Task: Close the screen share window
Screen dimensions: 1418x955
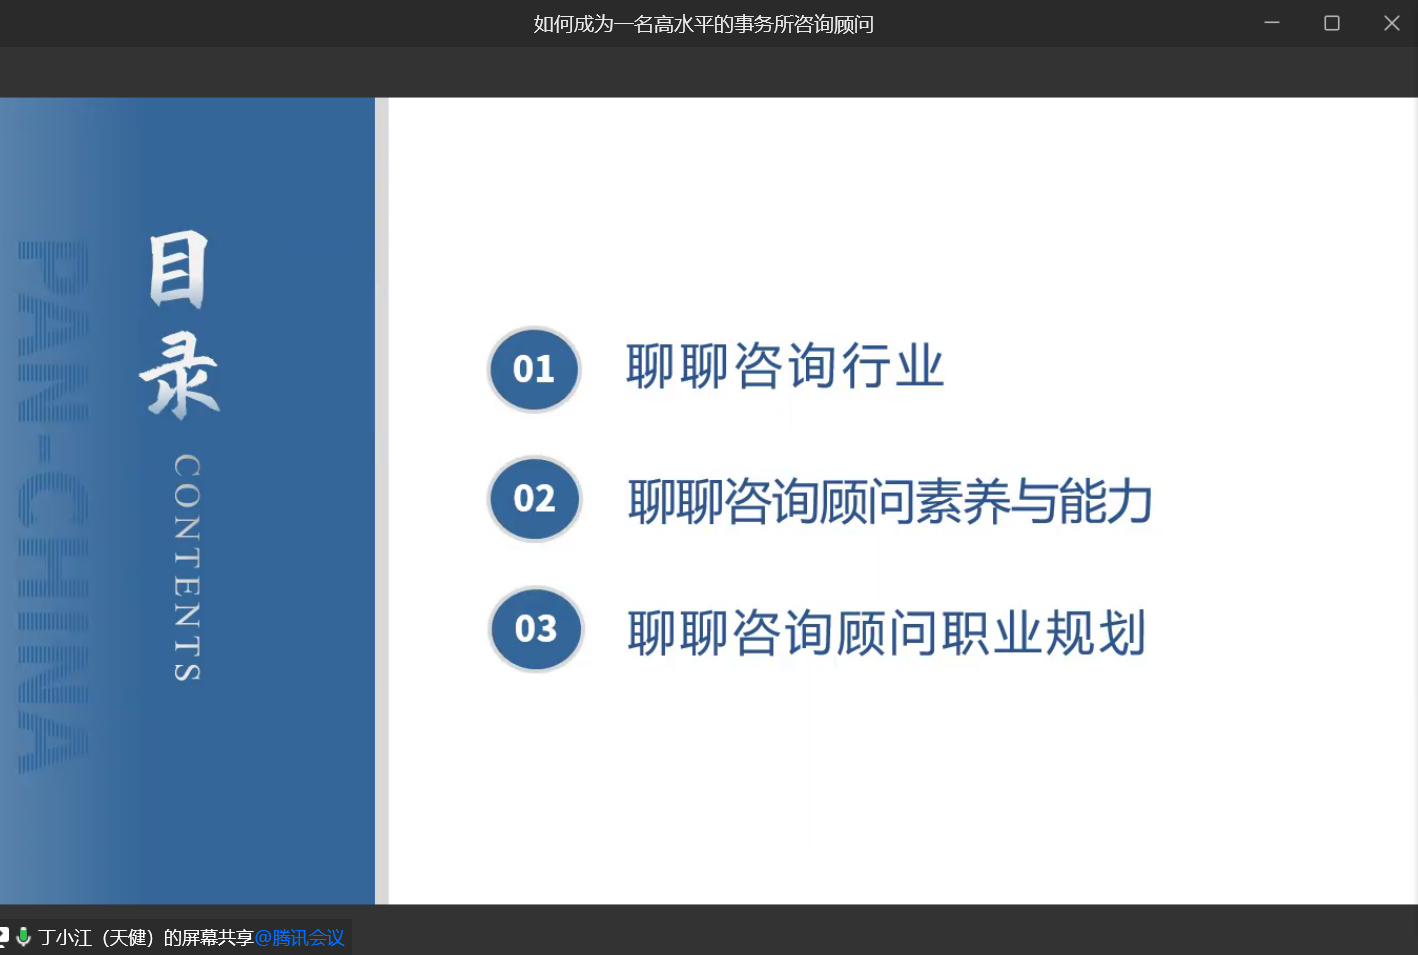Action: (1391, 23)
